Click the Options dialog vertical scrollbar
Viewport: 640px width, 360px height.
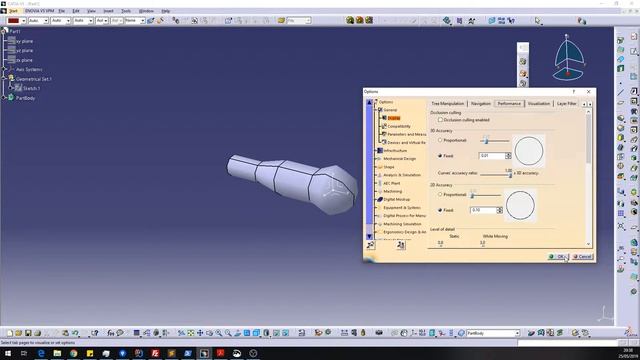pos(589,178)
